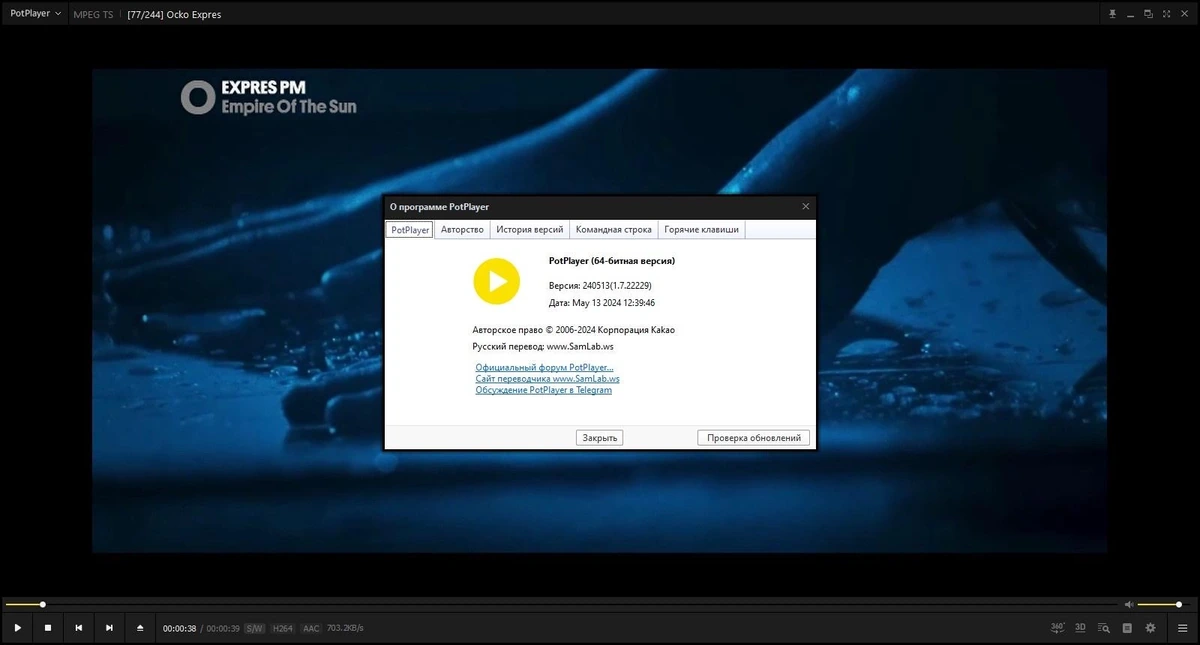This screenshot has height=645, width=1200.
Task: Click the yellow PotPlayer logo
Action: (497, 281)
